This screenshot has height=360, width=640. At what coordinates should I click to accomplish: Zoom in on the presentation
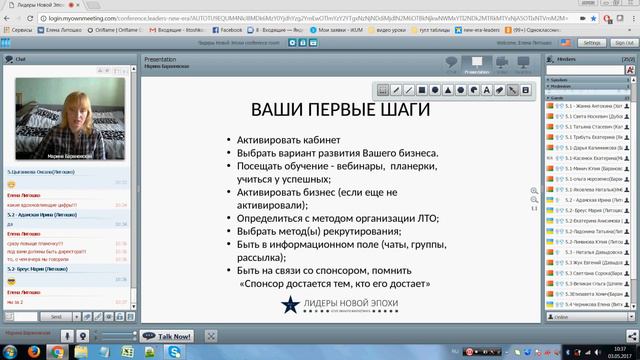pos(534,191)
